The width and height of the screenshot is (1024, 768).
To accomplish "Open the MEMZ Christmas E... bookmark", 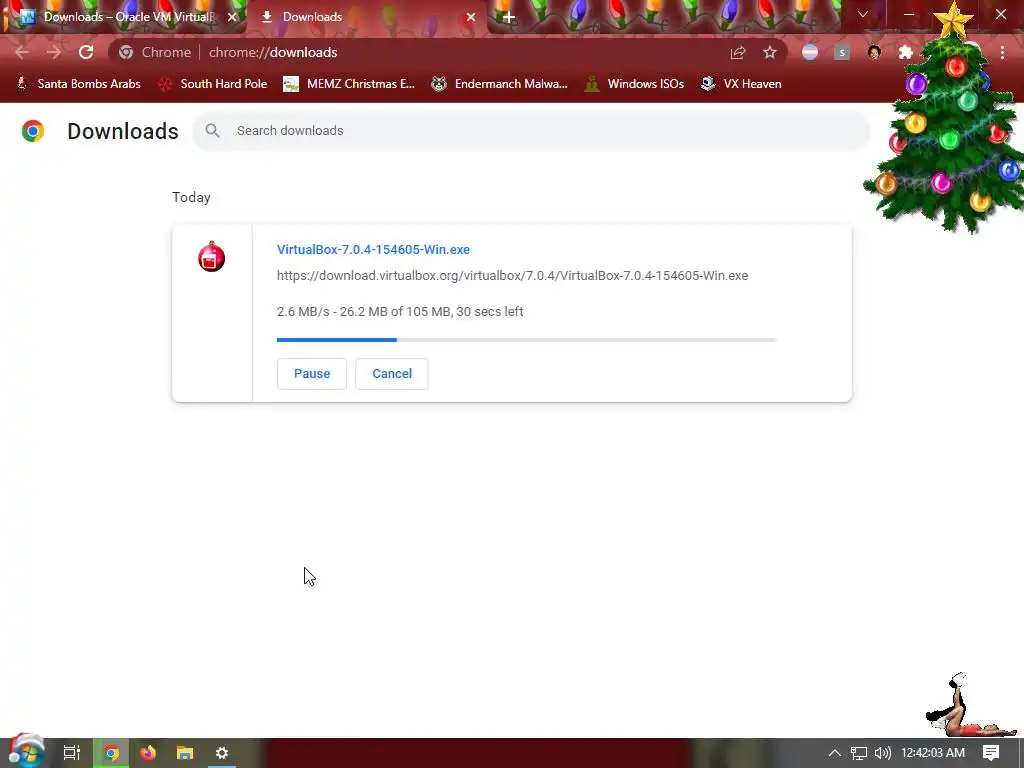I will [x=349, y=84].
